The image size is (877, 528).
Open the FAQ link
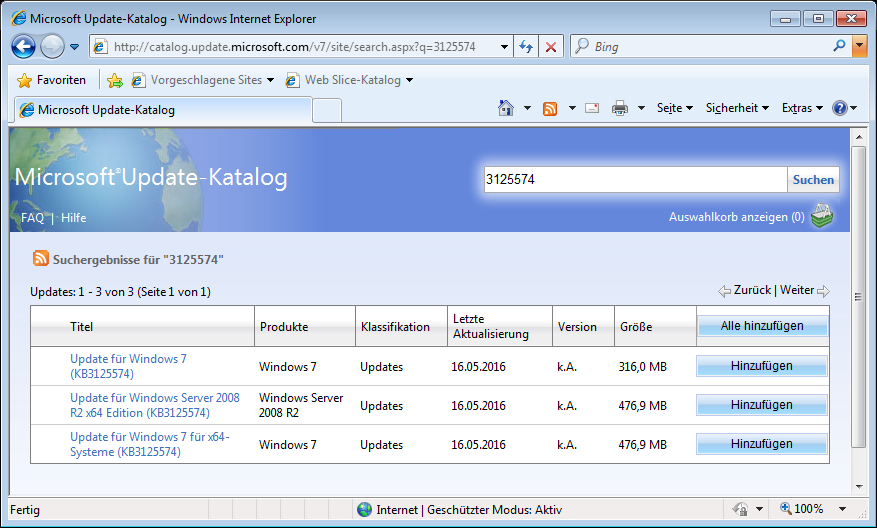coord(32,218)
